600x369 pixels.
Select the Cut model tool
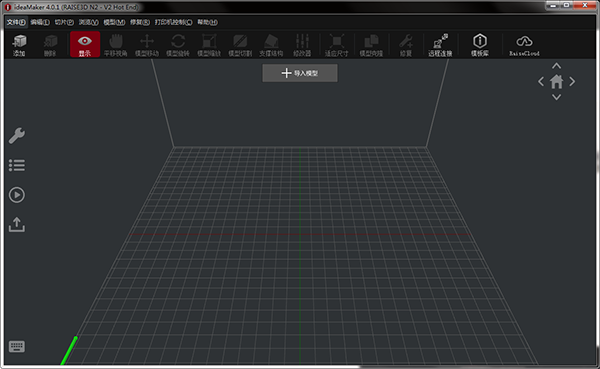(240, 45)
